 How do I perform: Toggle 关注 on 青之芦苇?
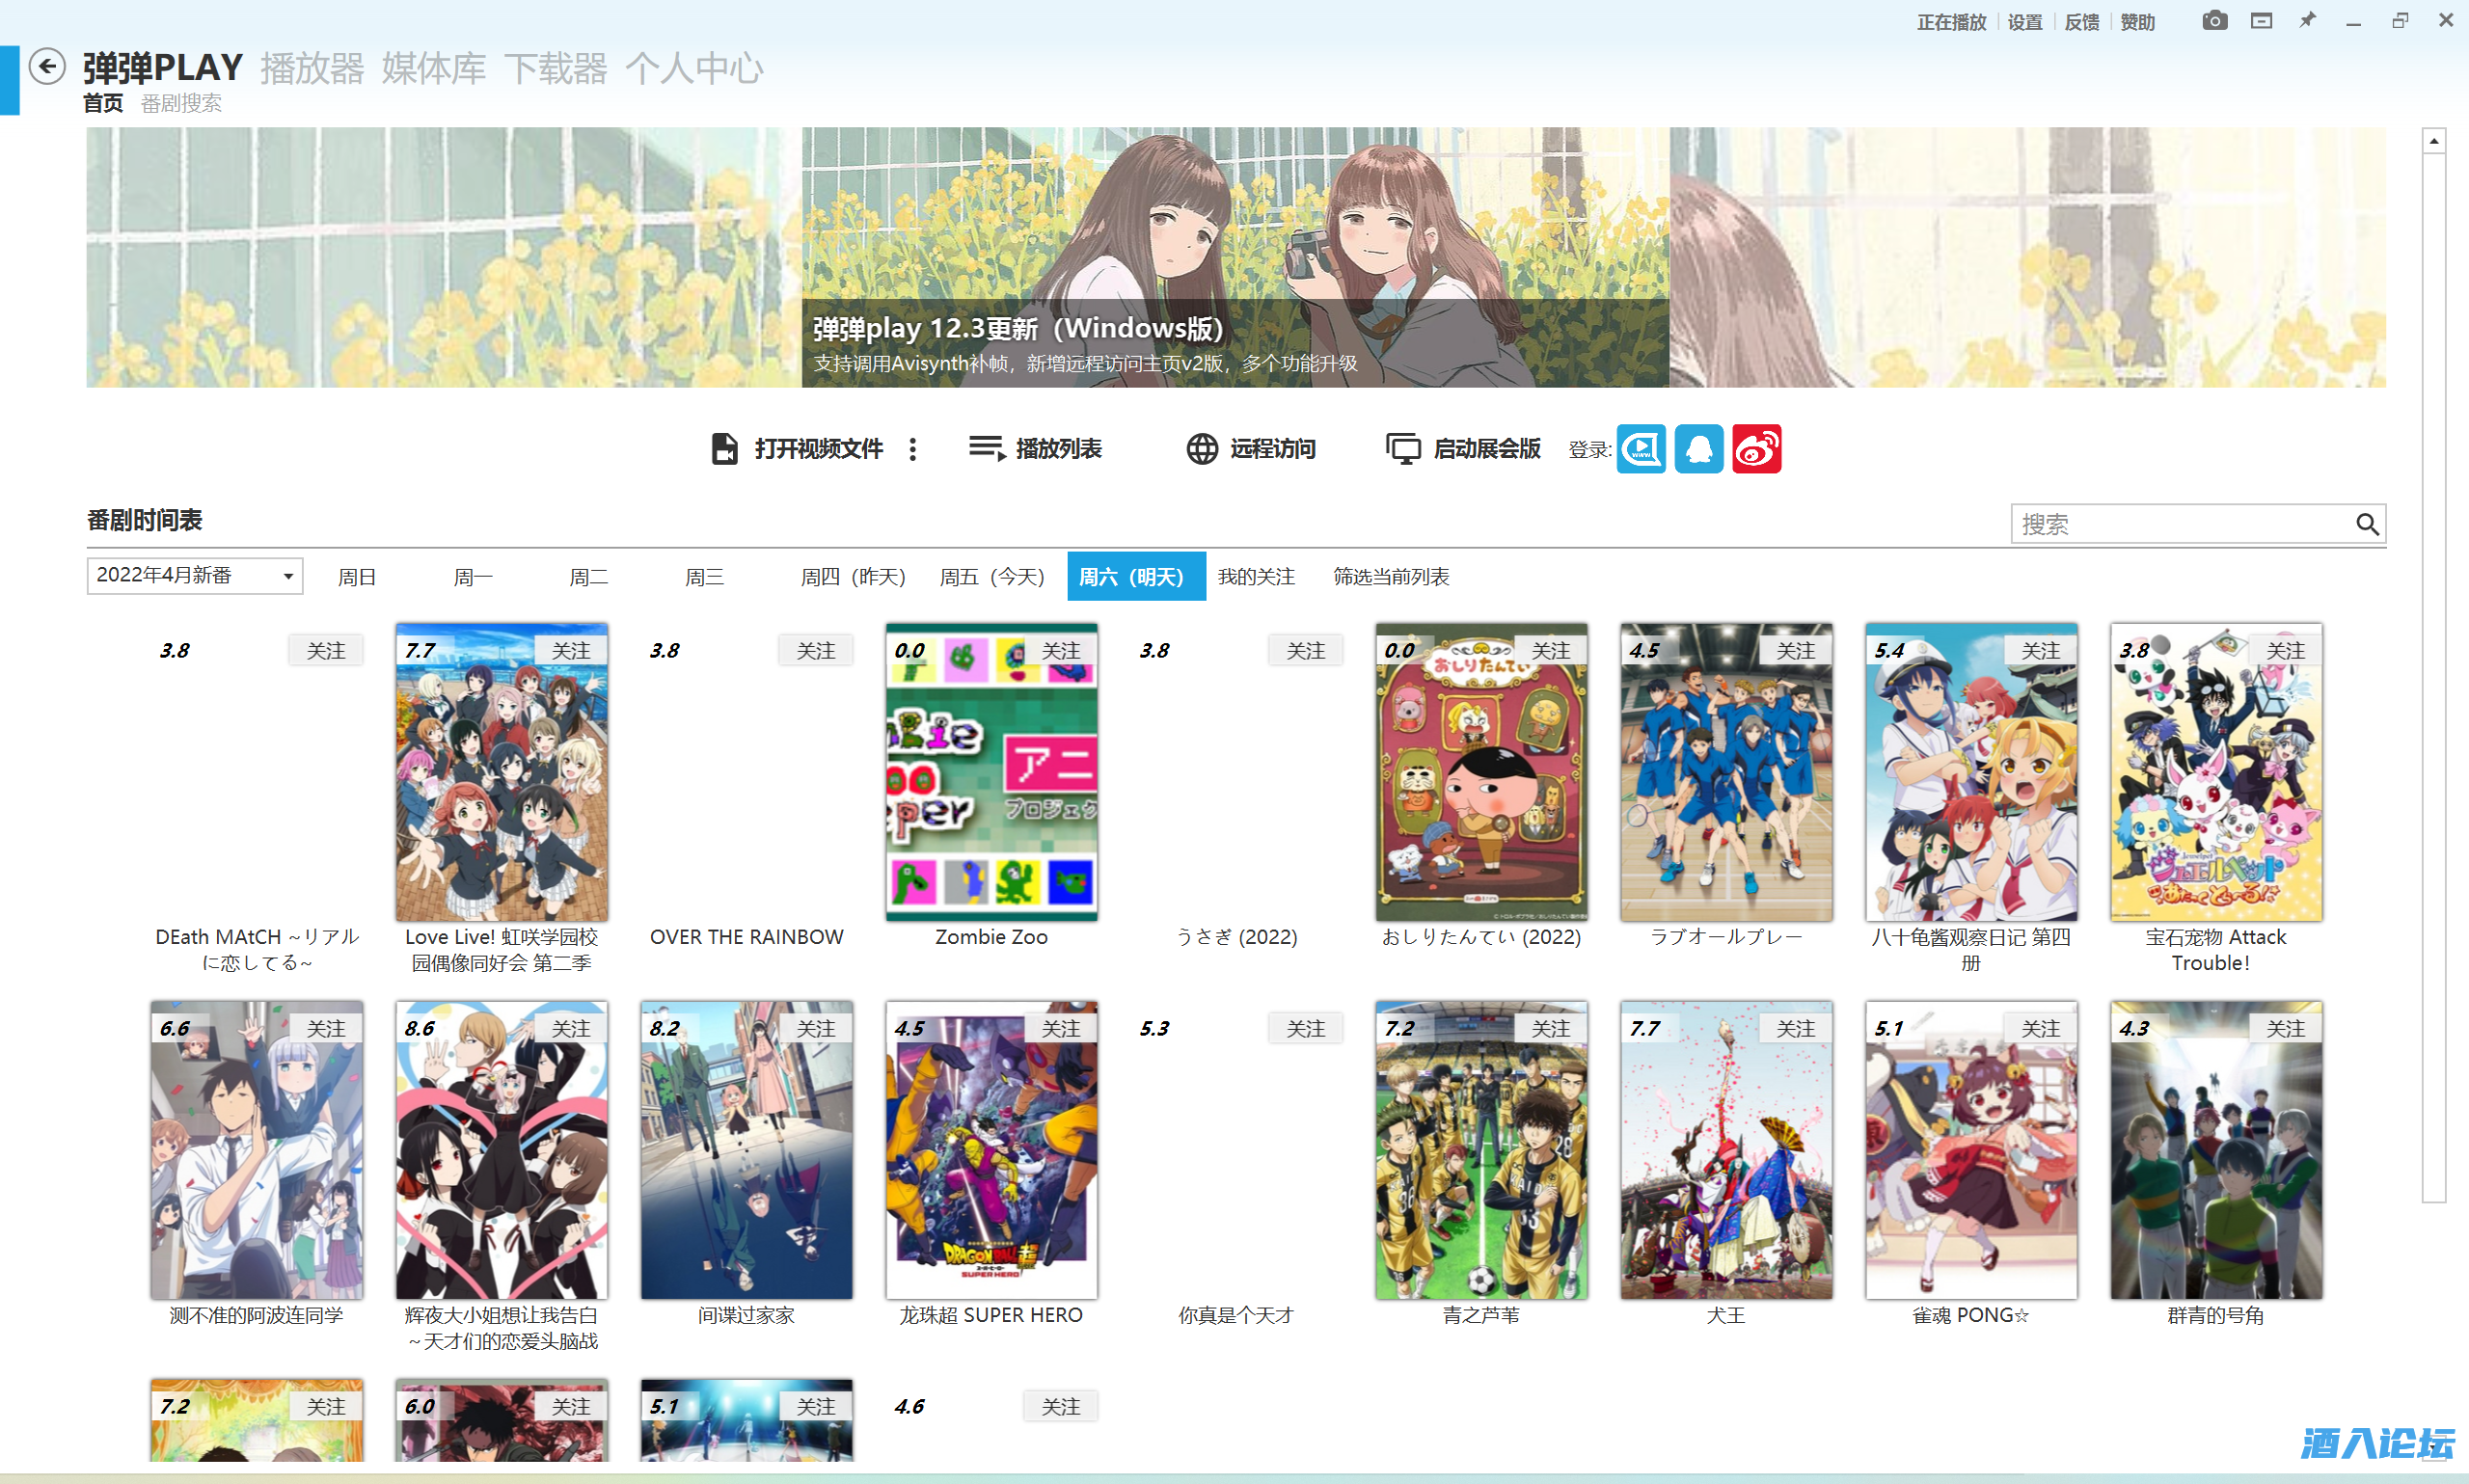pyautogui.click(x=1550, y=1028)
